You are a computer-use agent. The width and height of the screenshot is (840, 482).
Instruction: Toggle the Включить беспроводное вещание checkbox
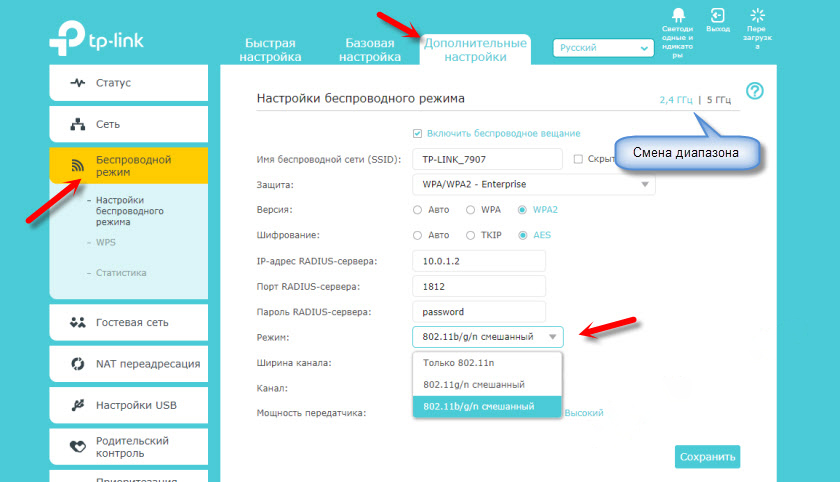tap(418, 133)
